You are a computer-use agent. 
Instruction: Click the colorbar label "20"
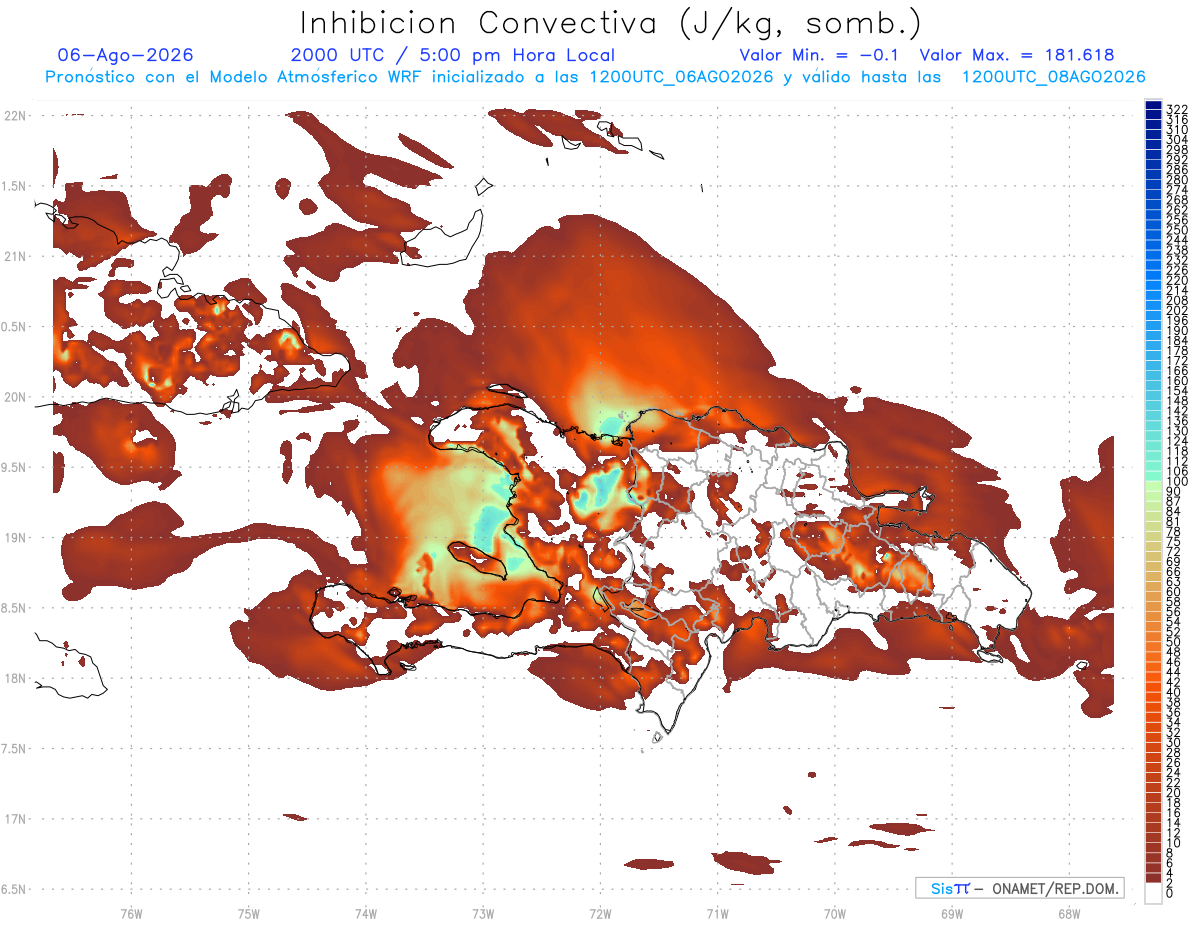click(1174, 793)
